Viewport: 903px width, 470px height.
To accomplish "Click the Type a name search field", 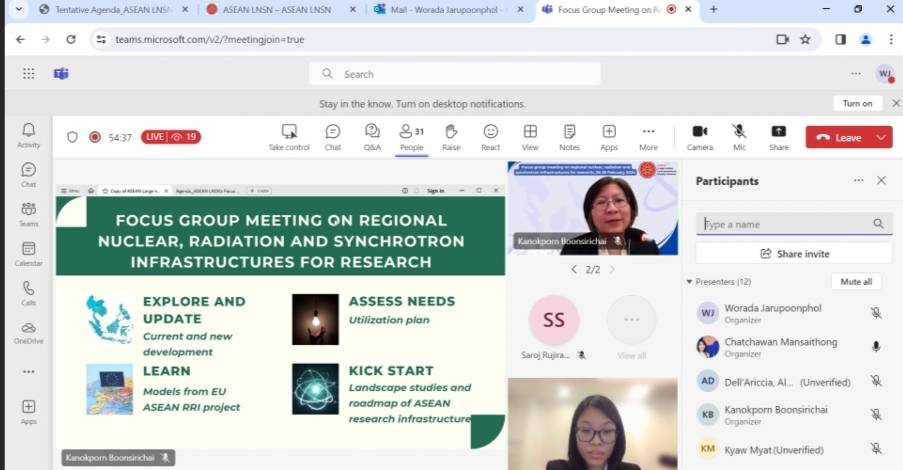I will 785,224.
